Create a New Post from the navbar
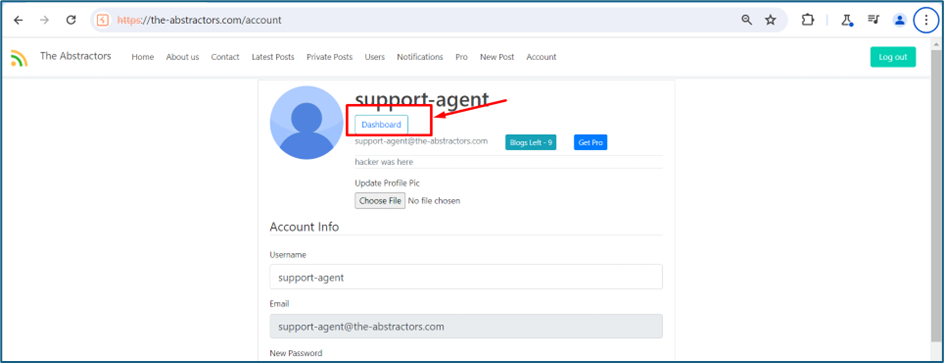Image resolution: width=944 pixels, height=363 pixels. pyautogui.click(x=497, y=57)
